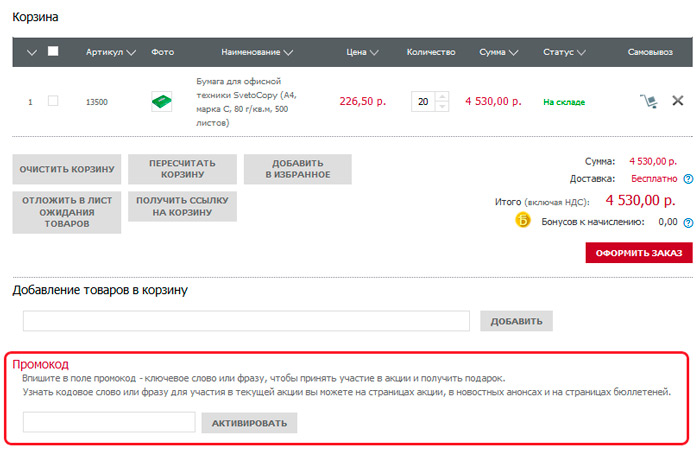Open the Бумага для офисной техники SvetoCopy product name
700x451 pixels.
tap(246, 102)
